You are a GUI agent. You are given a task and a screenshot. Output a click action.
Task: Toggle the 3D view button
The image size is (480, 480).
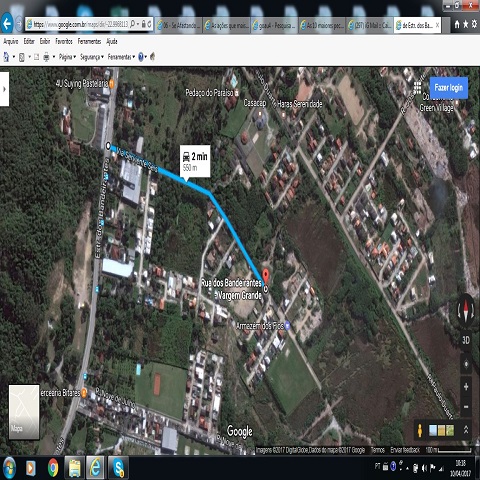tap(466, 340)
